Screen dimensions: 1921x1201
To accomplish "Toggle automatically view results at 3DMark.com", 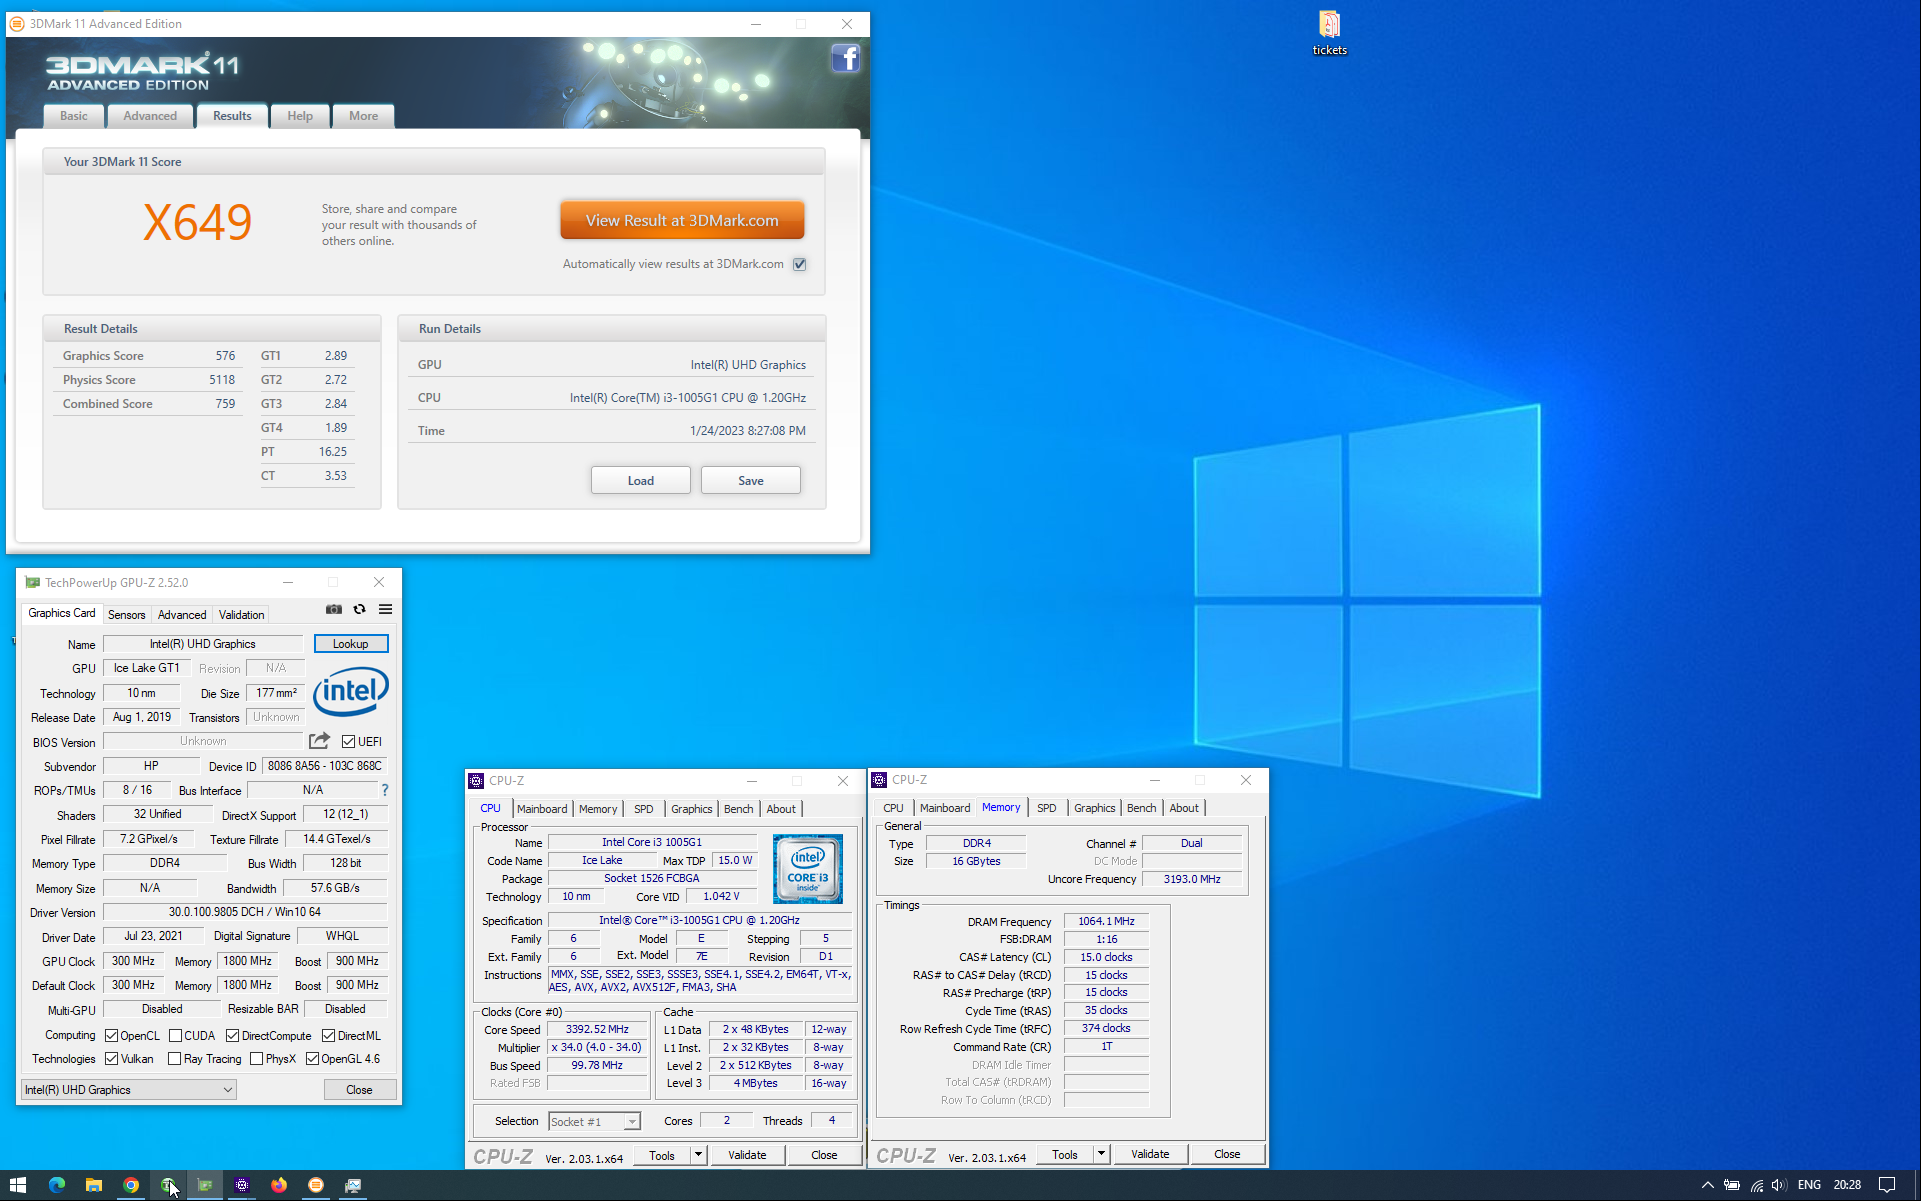I will 799,264.
